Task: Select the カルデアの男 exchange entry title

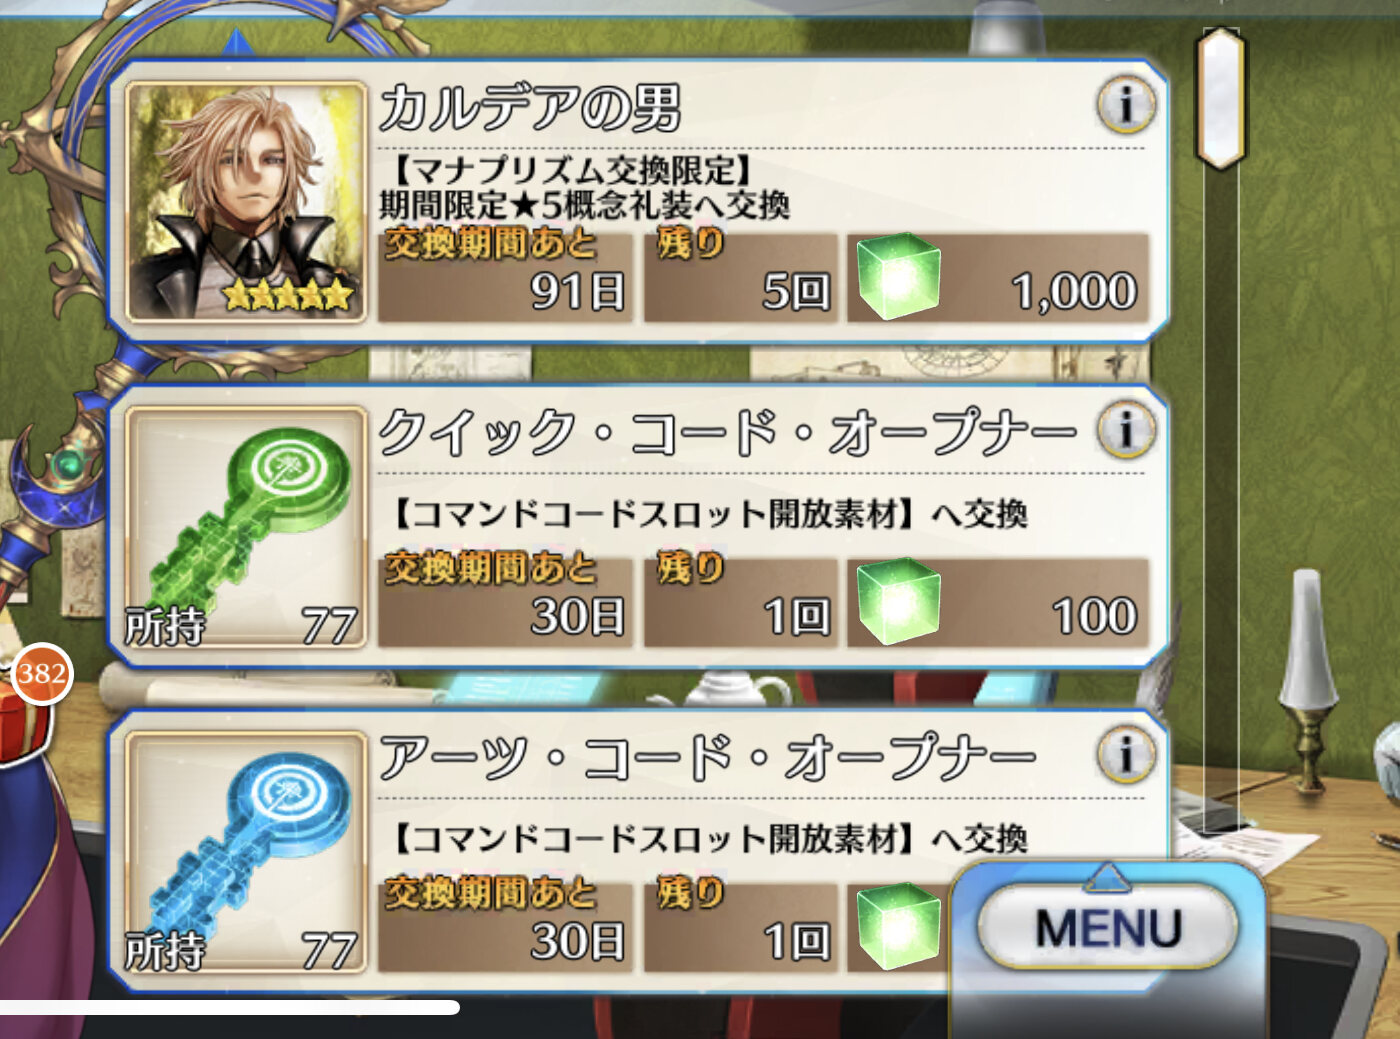Action: tap(529, 108)
